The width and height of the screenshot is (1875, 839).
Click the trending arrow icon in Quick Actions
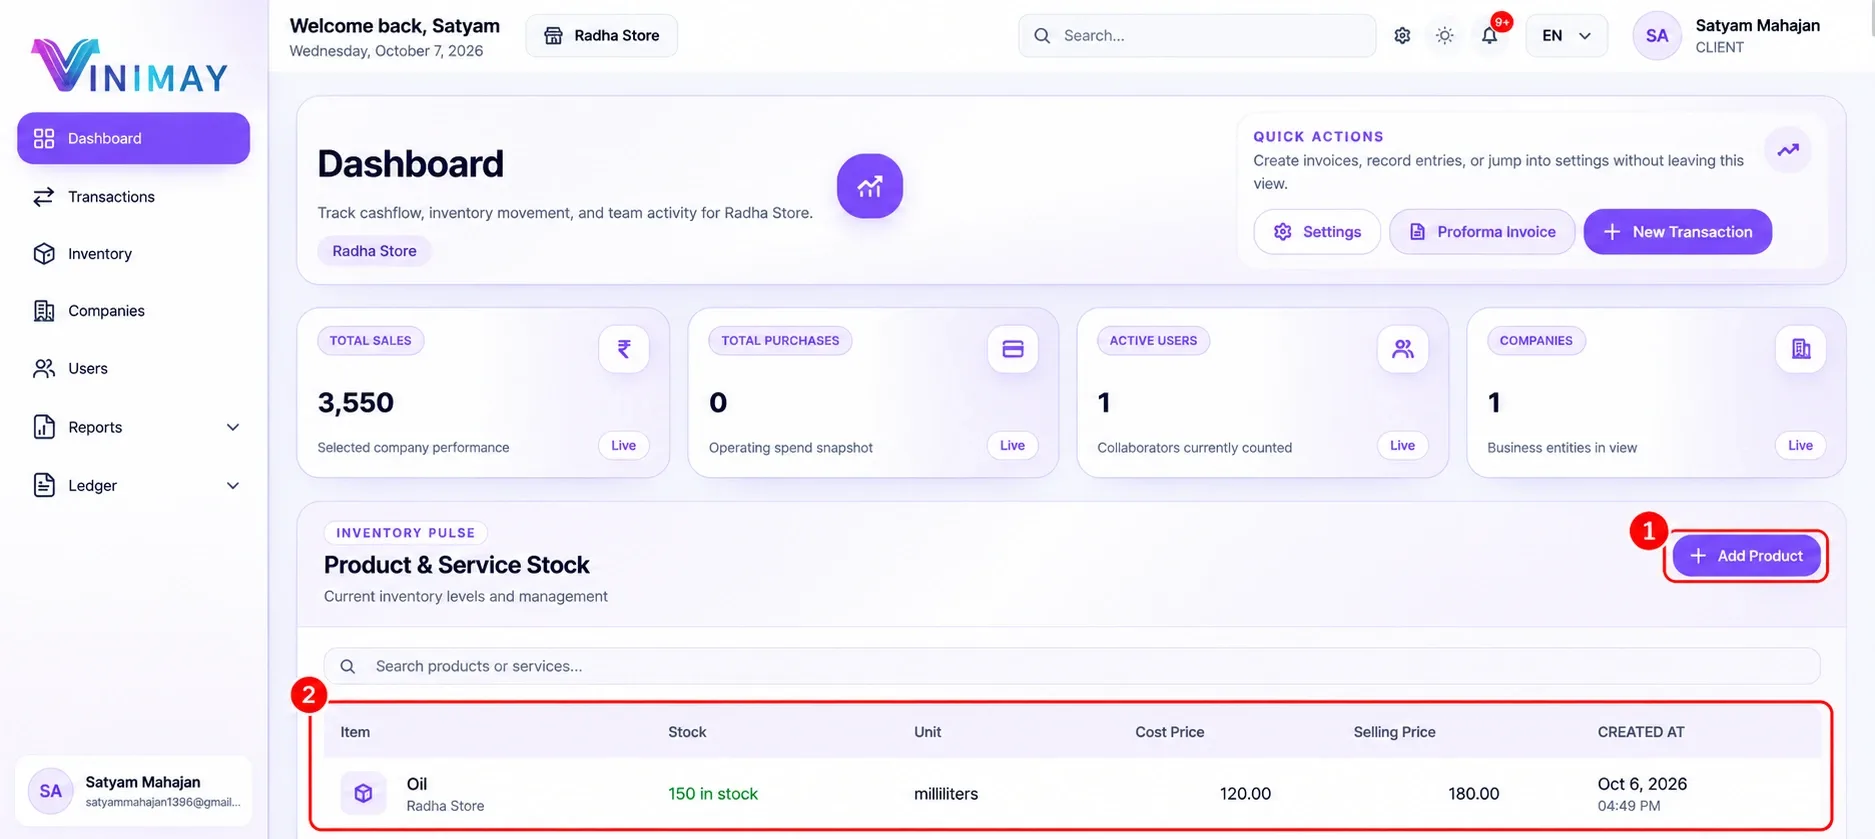click(1788, 150)
